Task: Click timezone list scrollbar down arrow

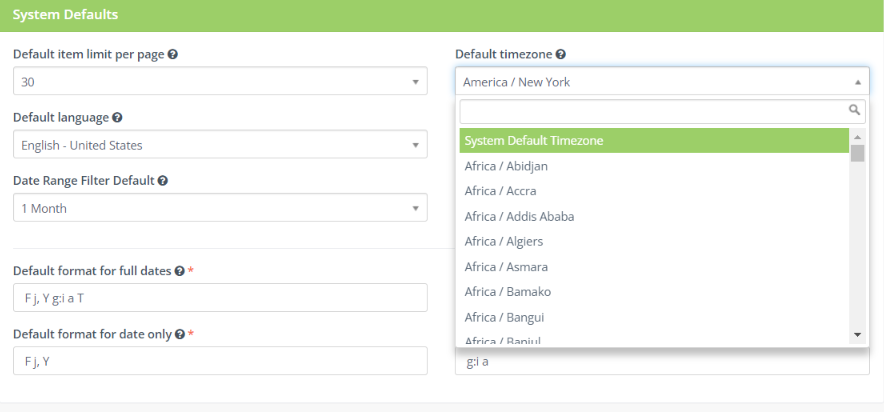Action: tap(857, 334)
